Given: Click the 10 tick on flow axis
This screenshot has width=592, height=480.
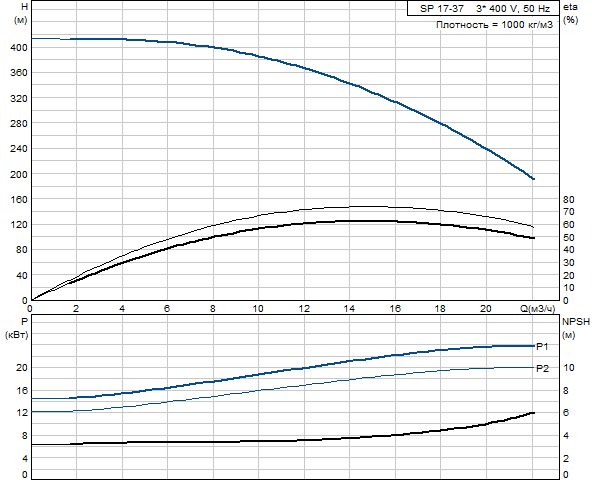Looking at the screenshot, I should (x=258, y=309).
